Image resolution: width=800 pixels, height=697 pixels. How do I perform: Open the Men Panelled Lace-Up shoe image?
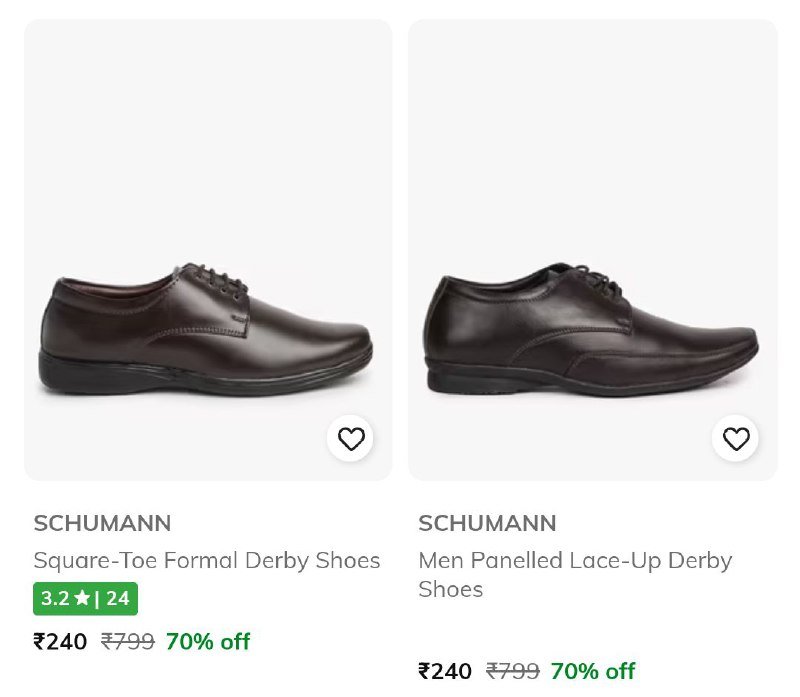click(592, 250)
